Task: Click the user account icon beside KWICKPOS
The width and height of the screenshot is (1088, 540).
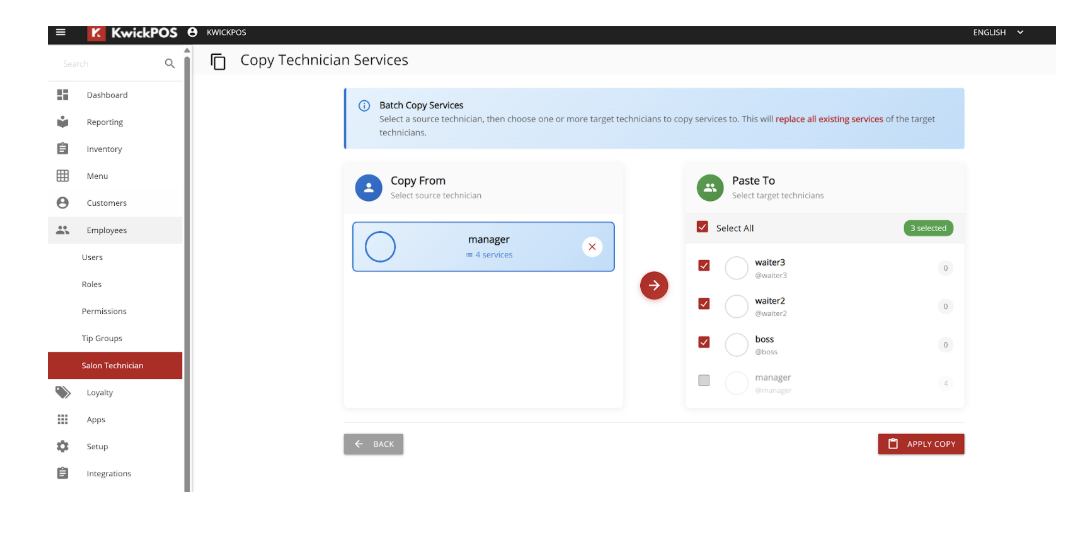Action: tap(192, 32)
